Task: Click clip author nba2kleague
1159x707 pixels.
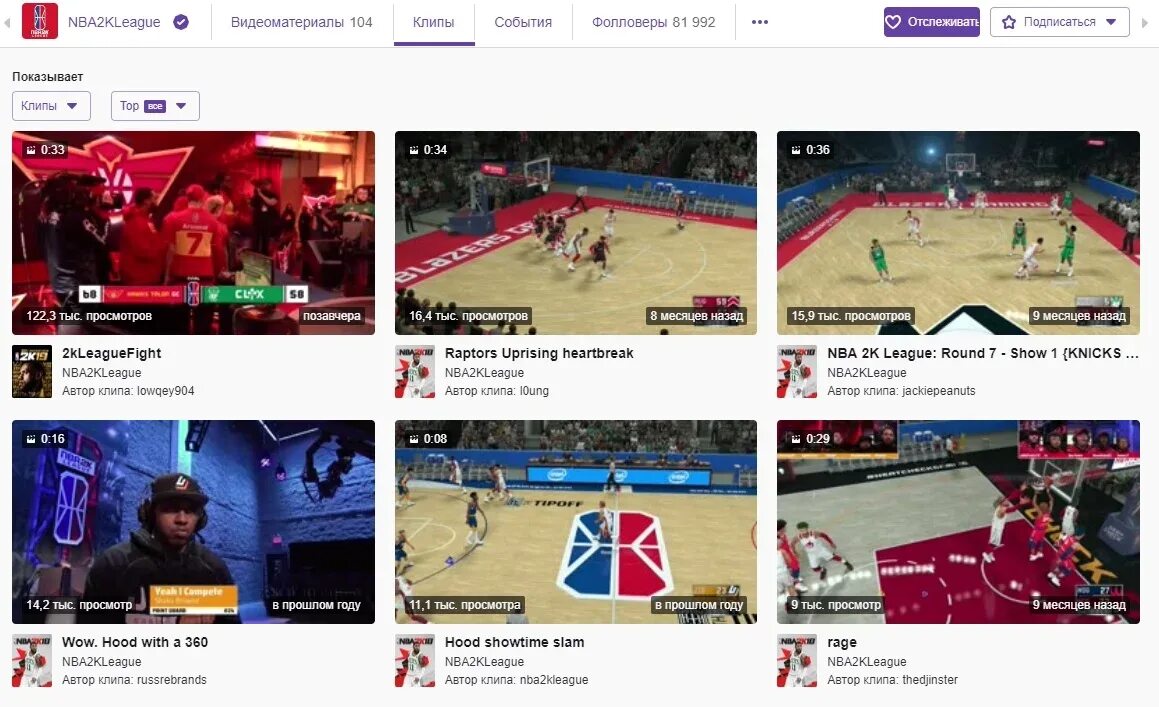Action: [554, 680]
